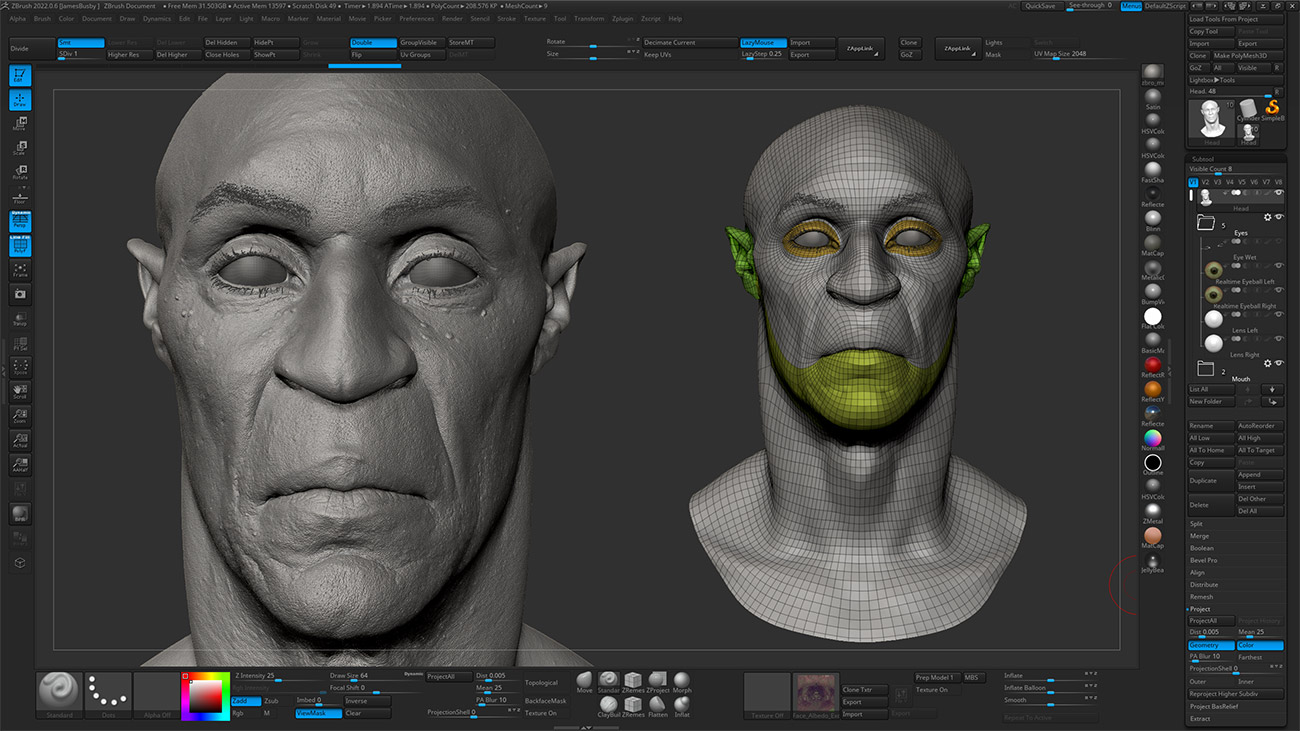
Task: Click the Decimate Current button
Action: tap(689, 43)
